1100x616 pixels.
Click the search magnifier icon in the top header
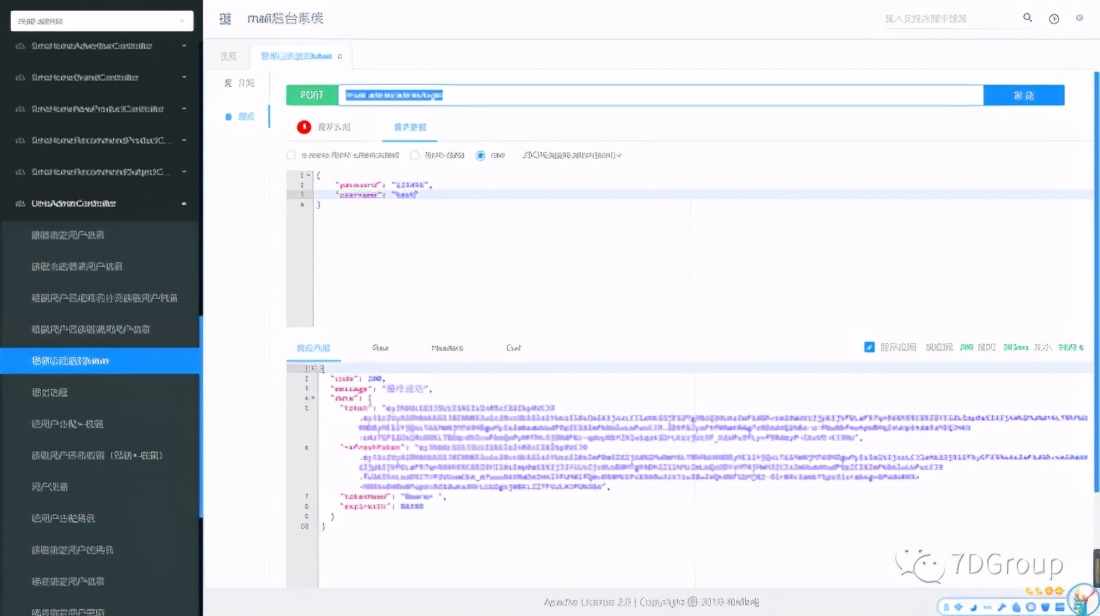pyautogui.click(x=1030, y=18)
